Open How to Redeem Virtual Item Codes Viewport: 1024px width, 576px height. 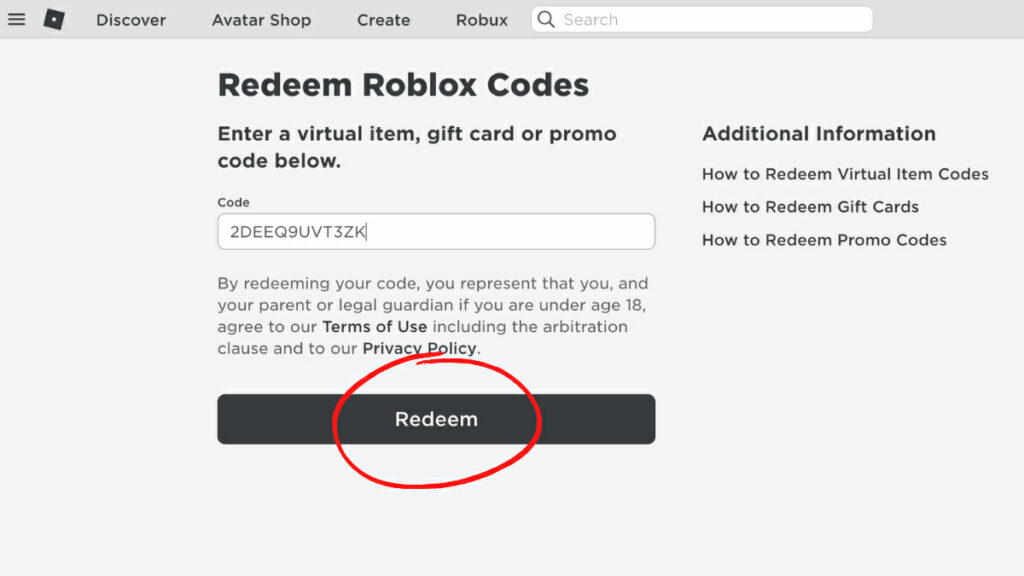point(845,174)
